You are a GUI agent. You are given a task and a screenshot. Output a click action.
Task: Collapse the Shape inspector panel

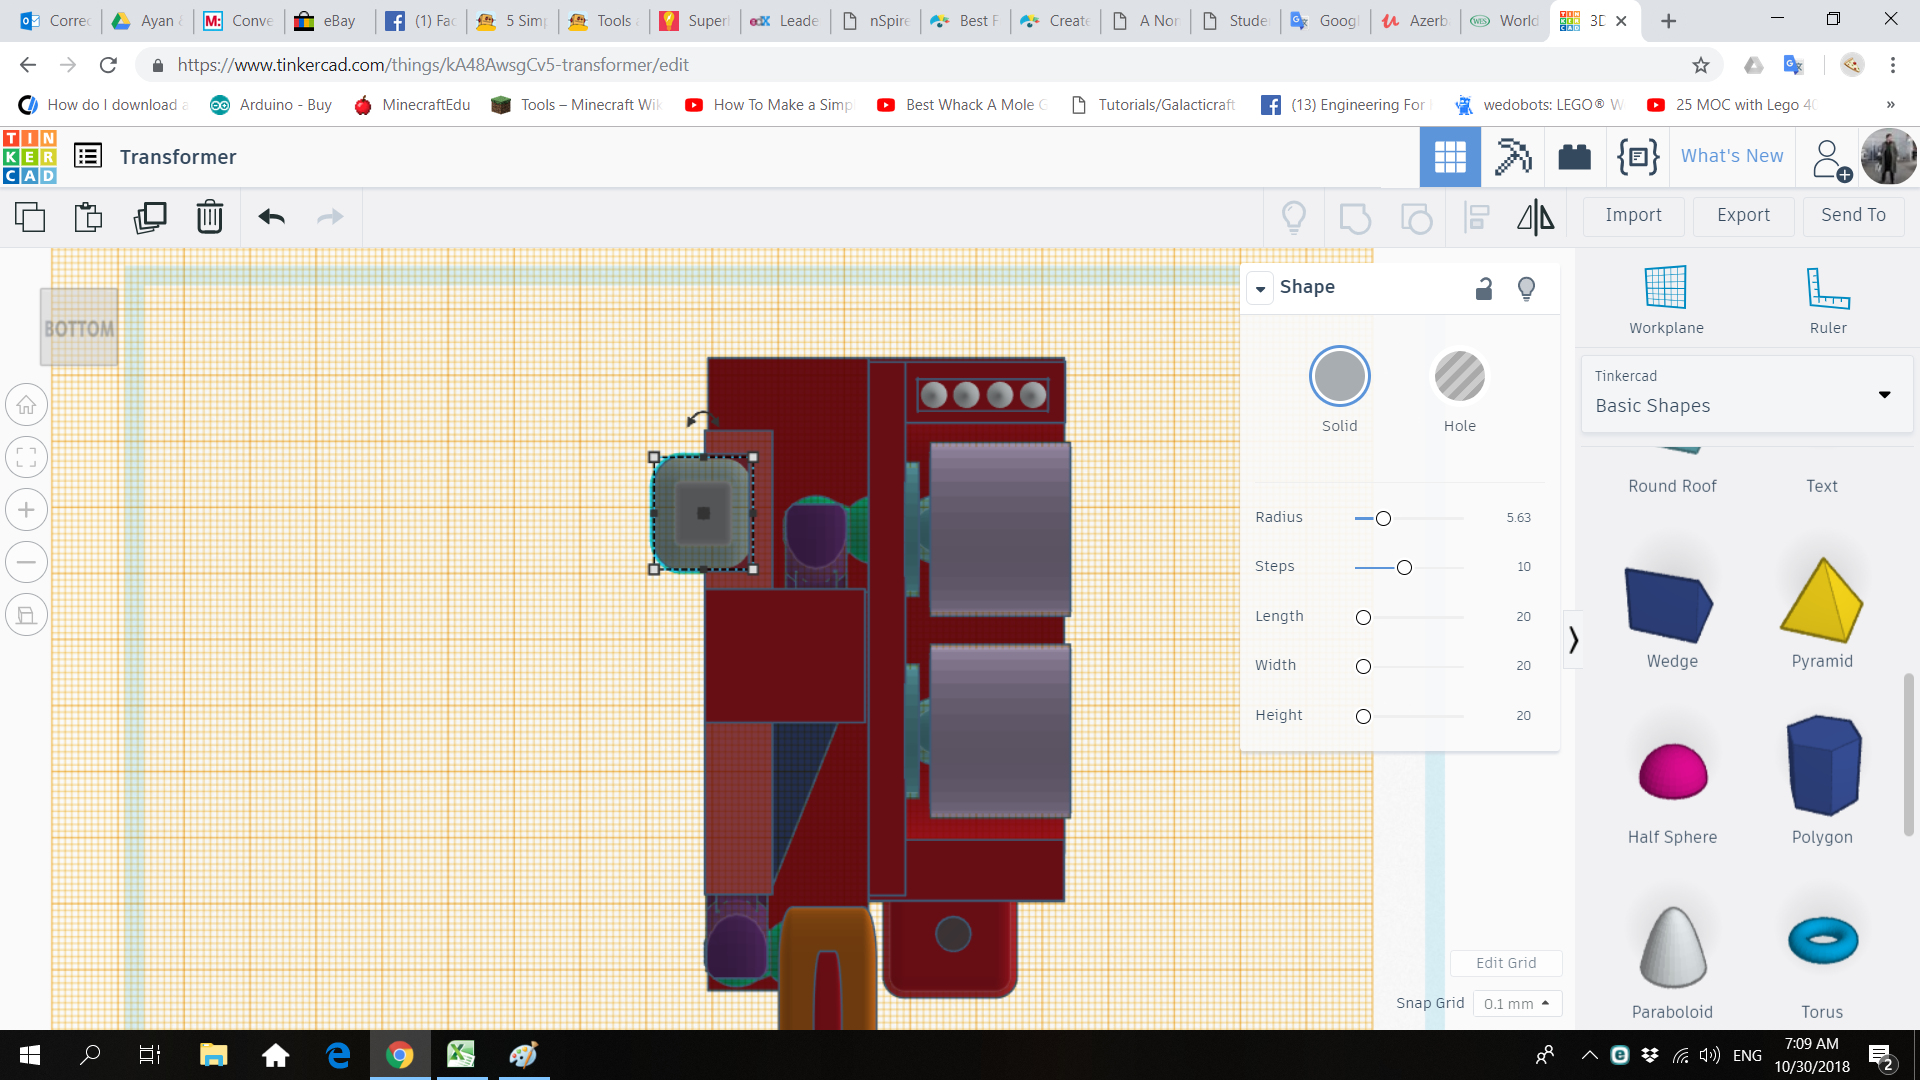coord(1260,288)
